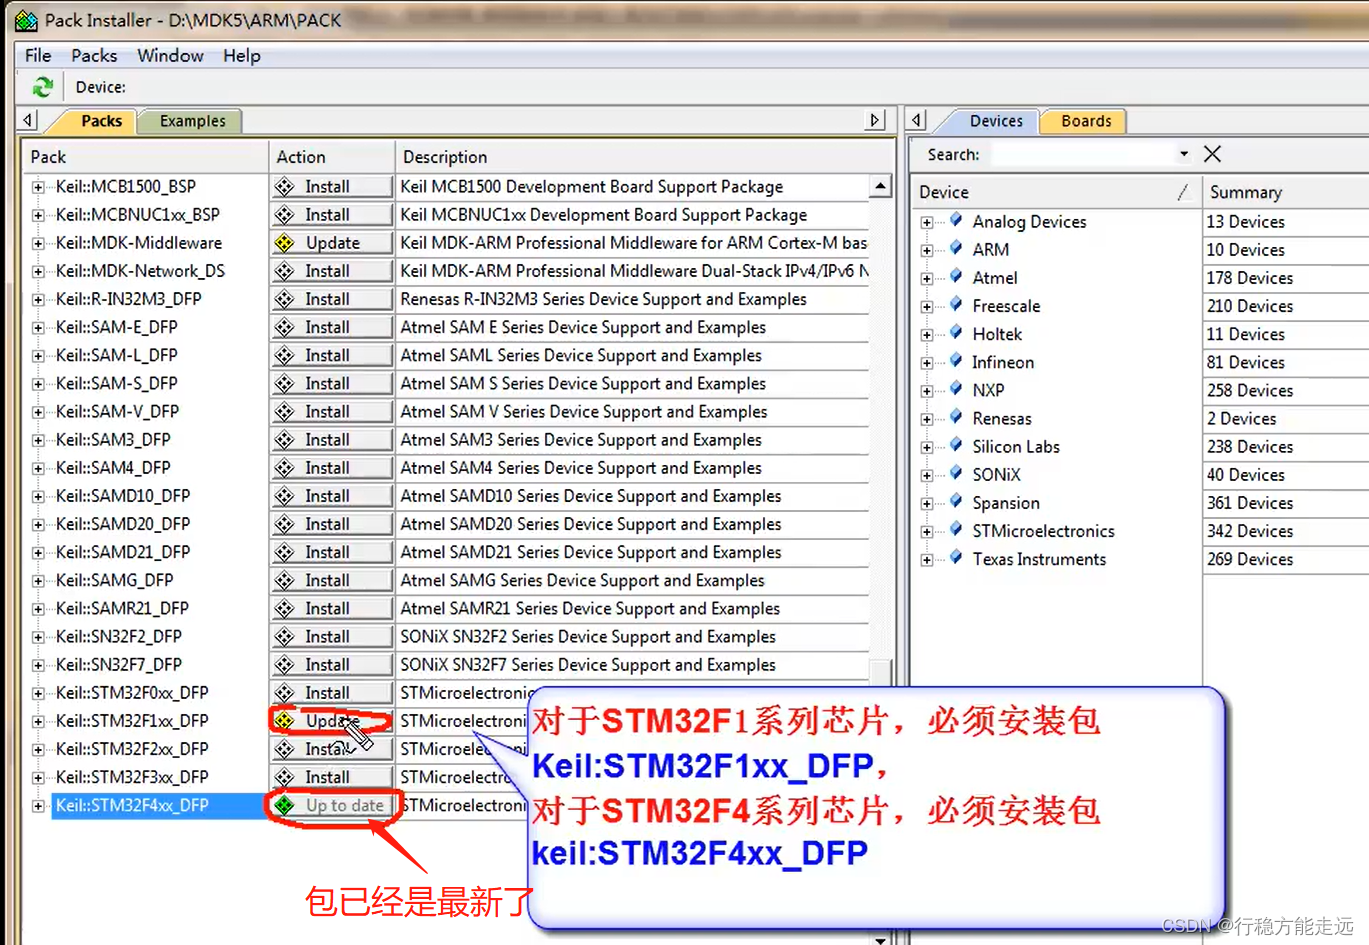
Task: Expand the NXP device node
Action: point(927,391)
